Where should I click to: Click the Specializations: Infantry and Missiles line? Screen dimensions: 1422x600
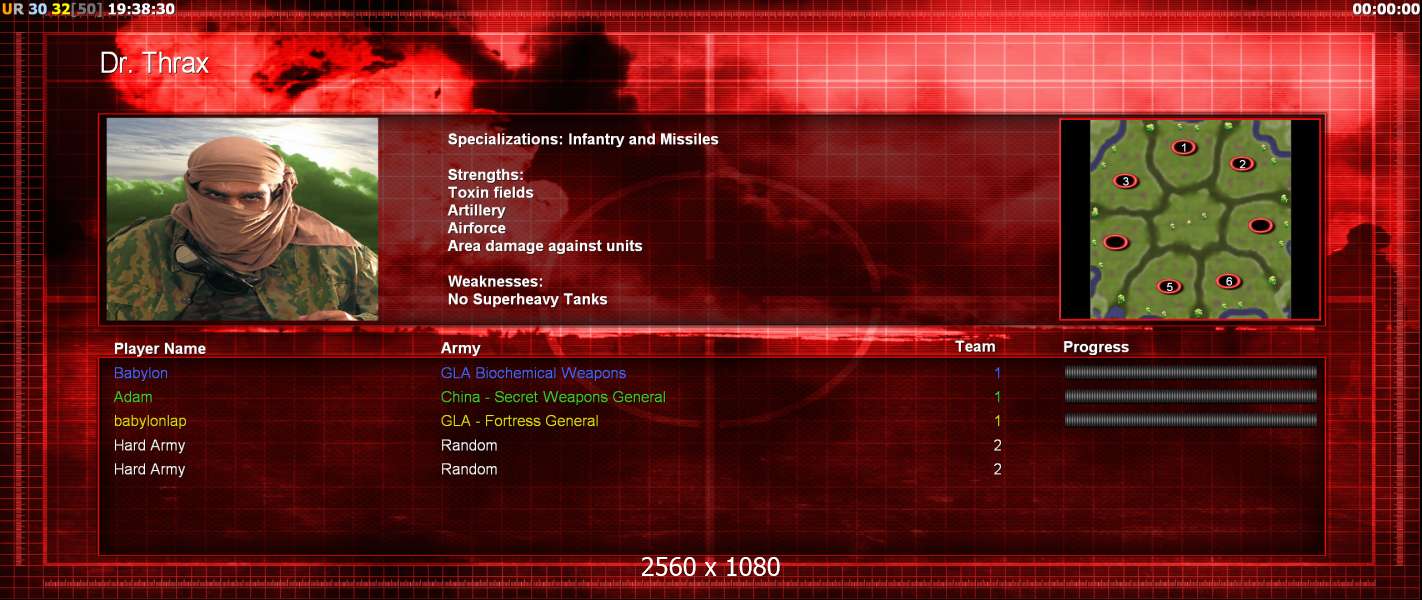click(x=583, y=139)
